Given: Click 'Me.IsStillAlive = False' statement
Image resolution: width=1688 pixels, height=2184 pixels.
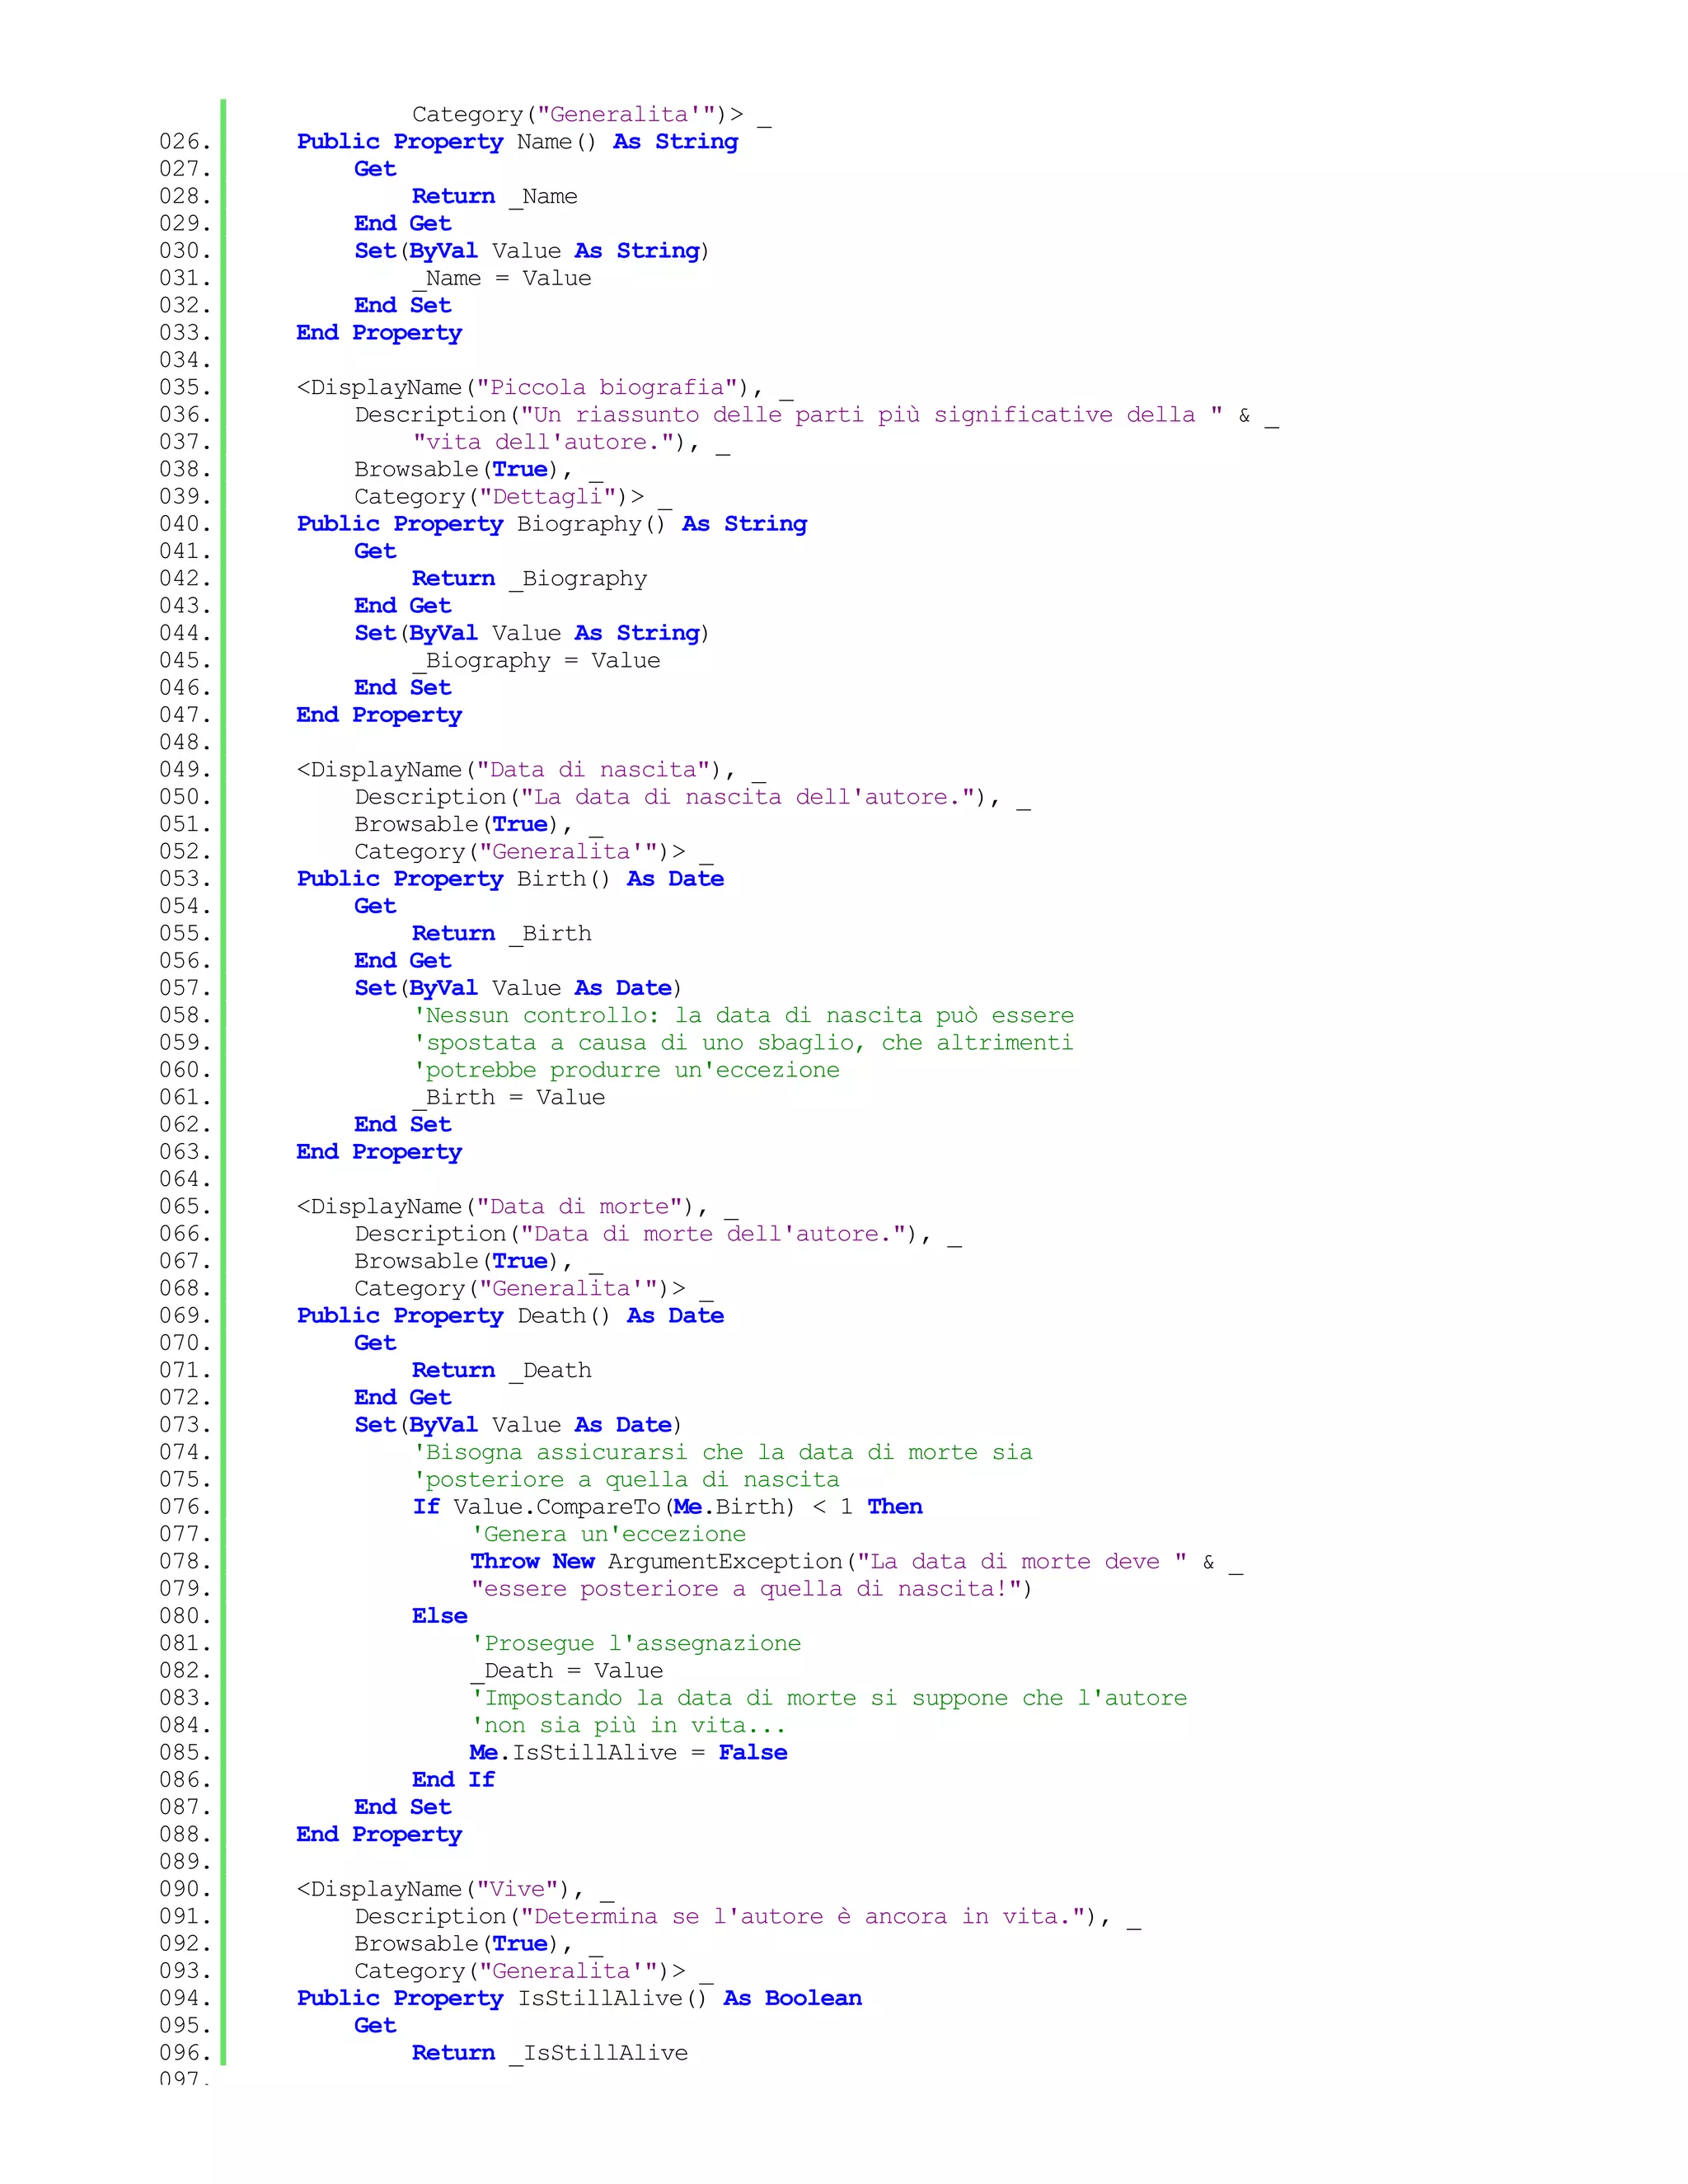Looking at the screenshot, I should point(629,1753).
